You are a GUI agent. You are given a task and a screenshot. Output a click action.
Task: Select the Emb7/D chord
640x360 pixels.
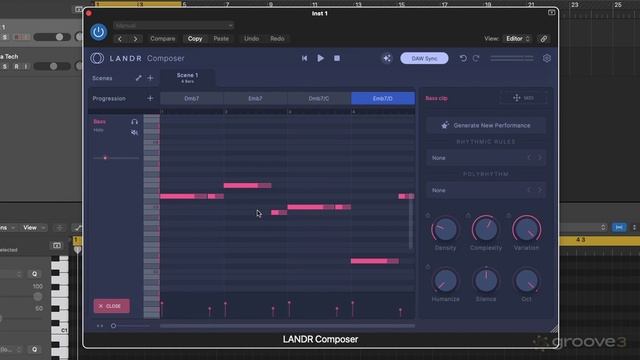coord(383,98)
